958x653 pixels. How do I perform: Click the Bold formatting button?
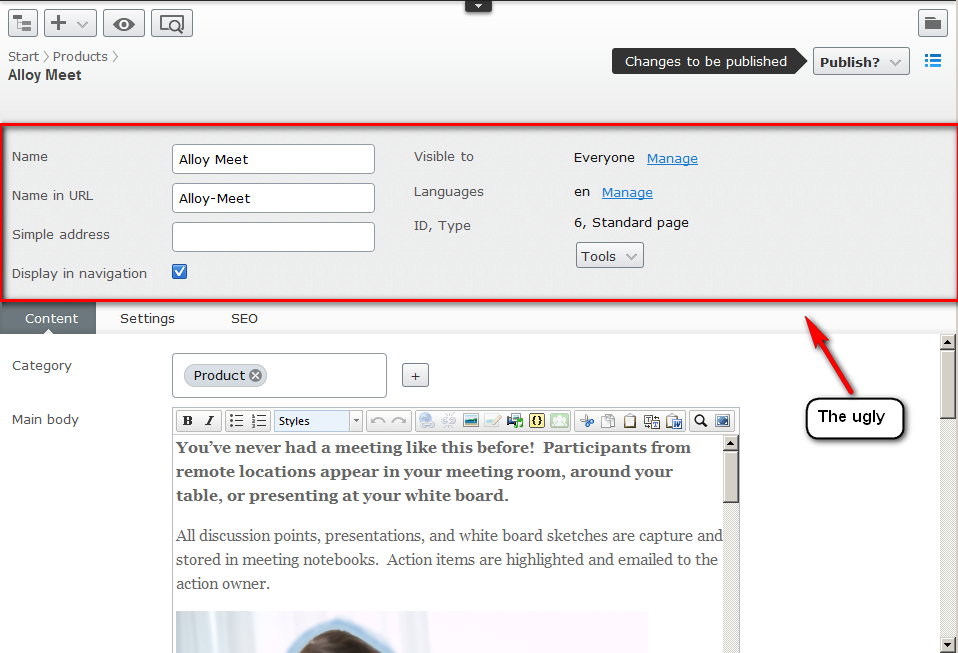(x=189, y=421)
